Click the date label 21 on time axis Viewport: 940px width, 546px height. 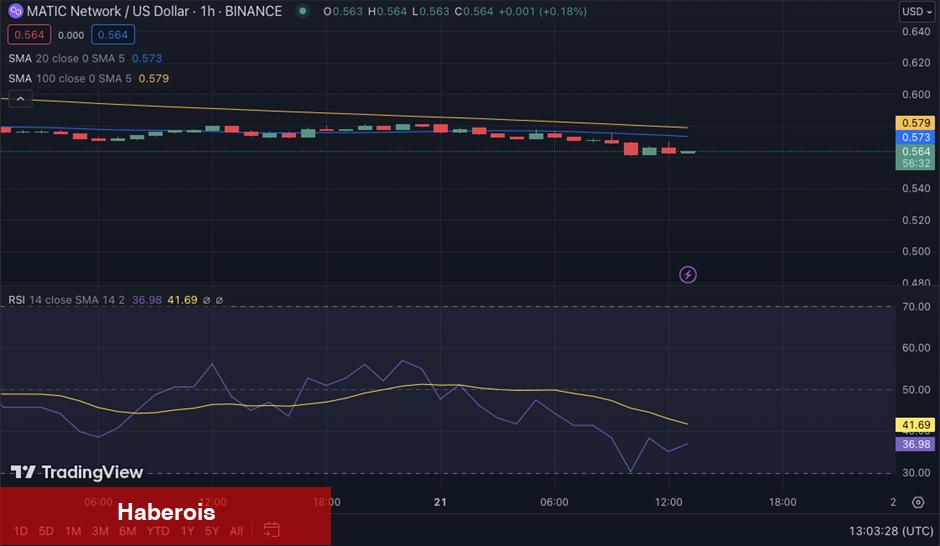(440, 502)
